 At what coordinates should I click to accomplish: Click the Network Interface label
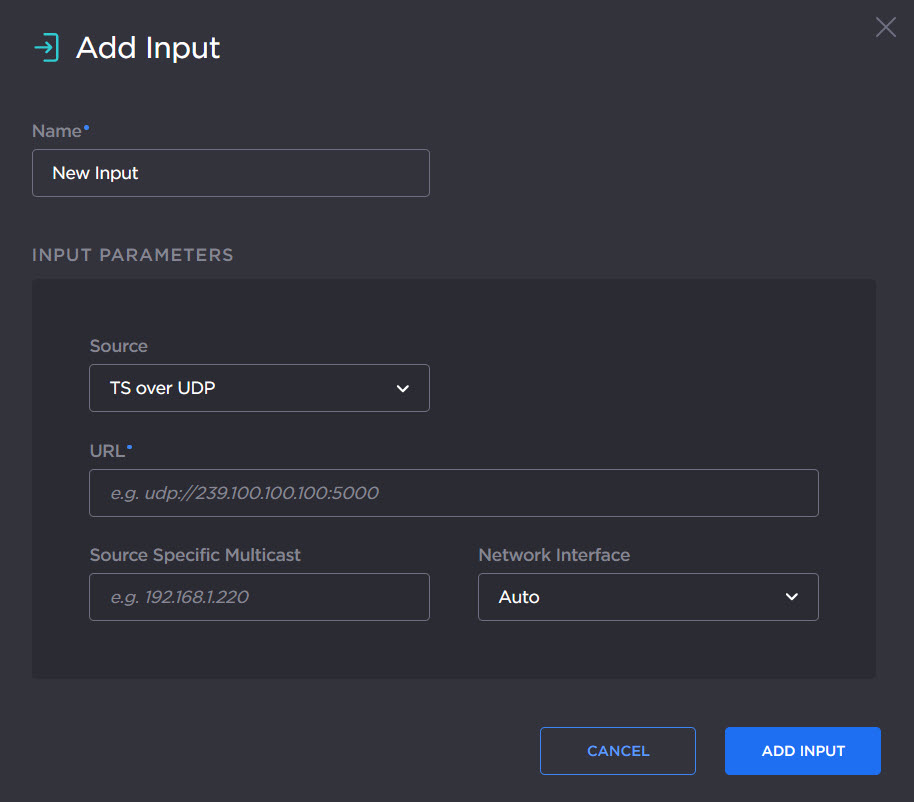pos(553,554)
